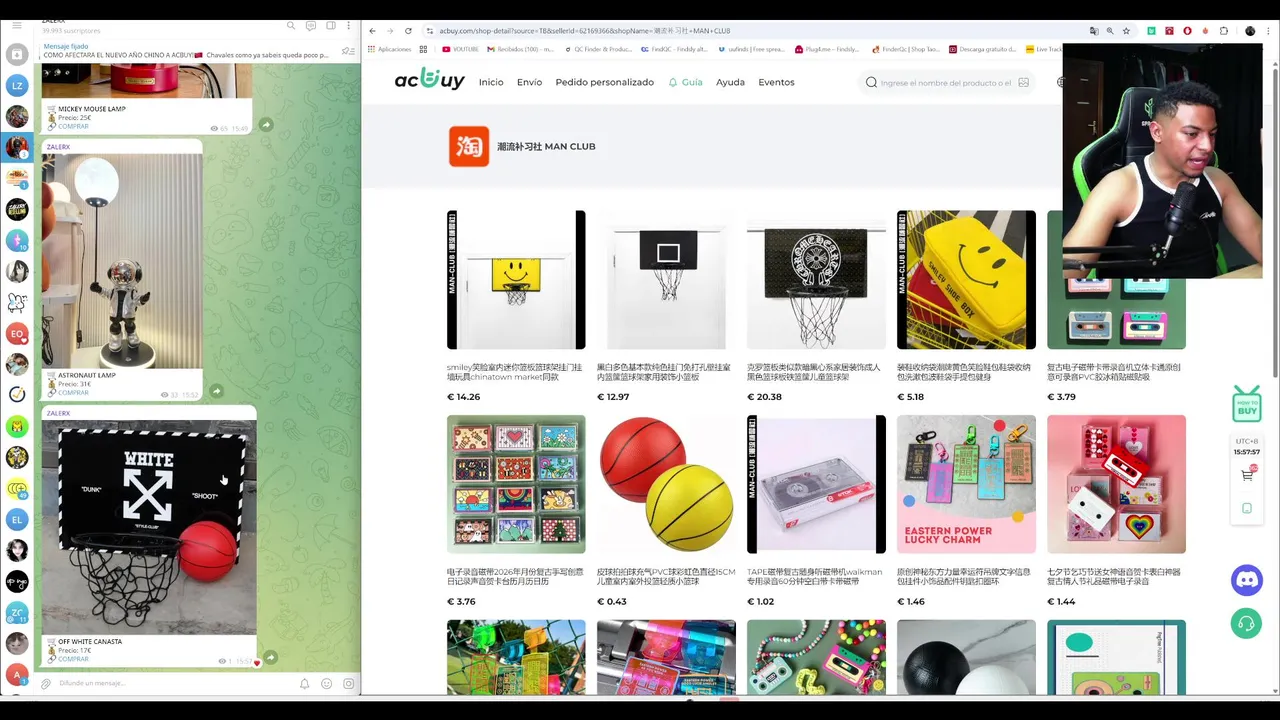Go to Inicio in the acbuy menu
1280x720 pixels.
491,82
